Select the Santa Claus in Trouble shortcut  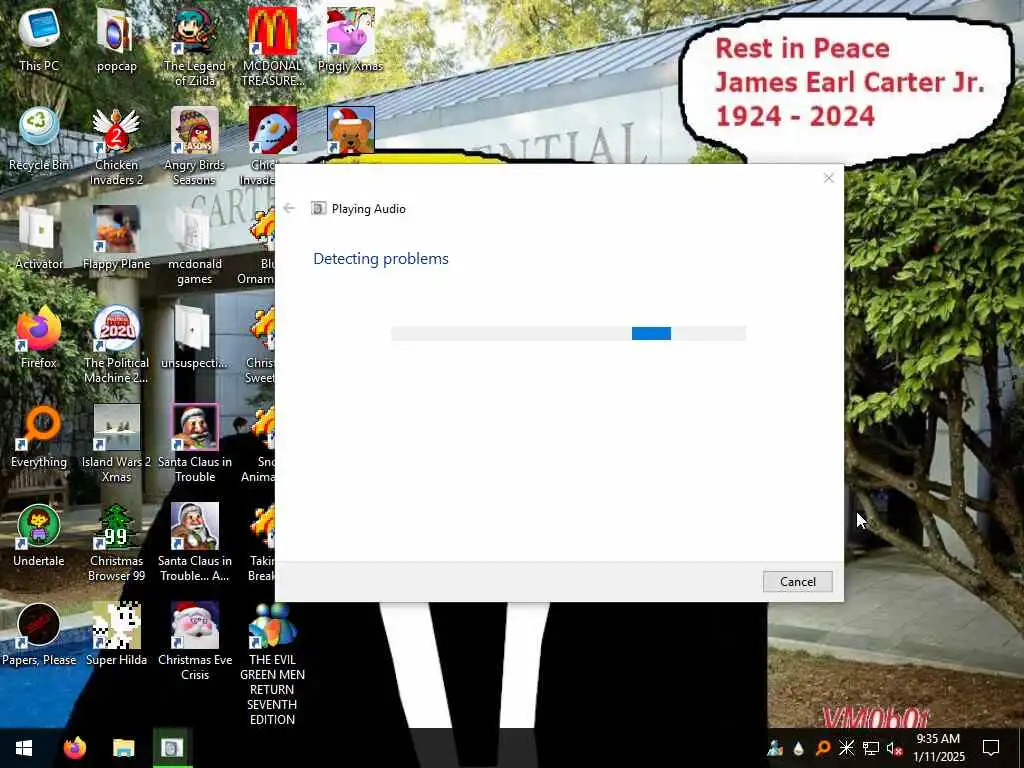[x=195, y=443]
